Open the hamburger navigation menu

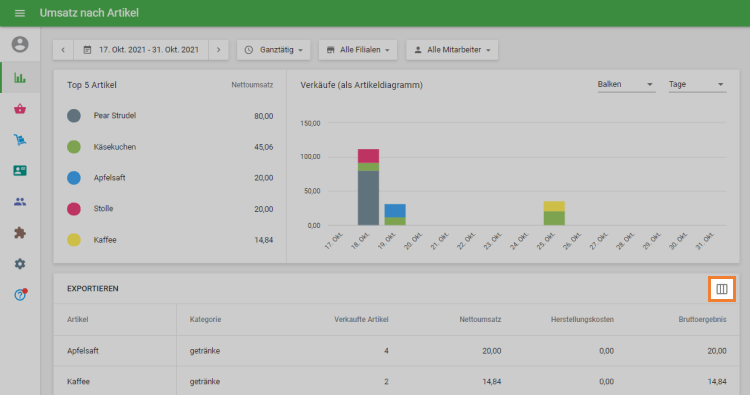[x=20, y=13]
